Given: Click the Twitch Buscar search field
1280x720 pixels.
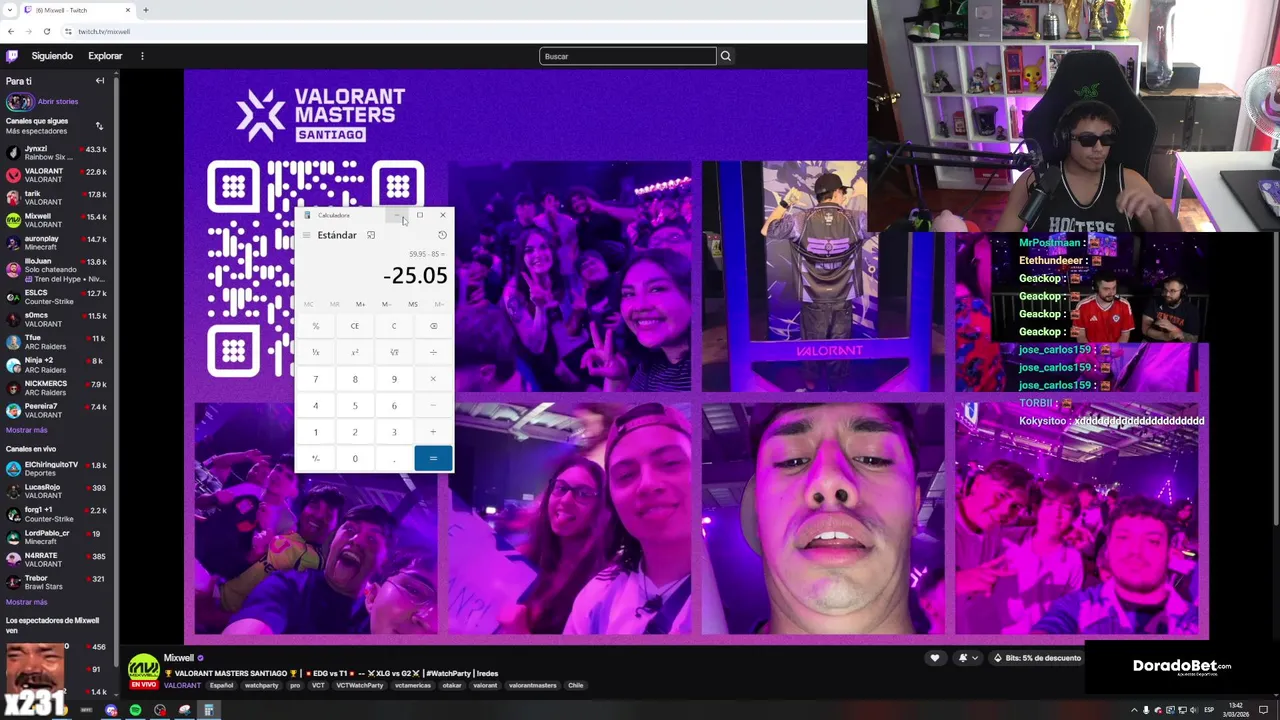Looking at the screenshot, I should pos(628,56).
